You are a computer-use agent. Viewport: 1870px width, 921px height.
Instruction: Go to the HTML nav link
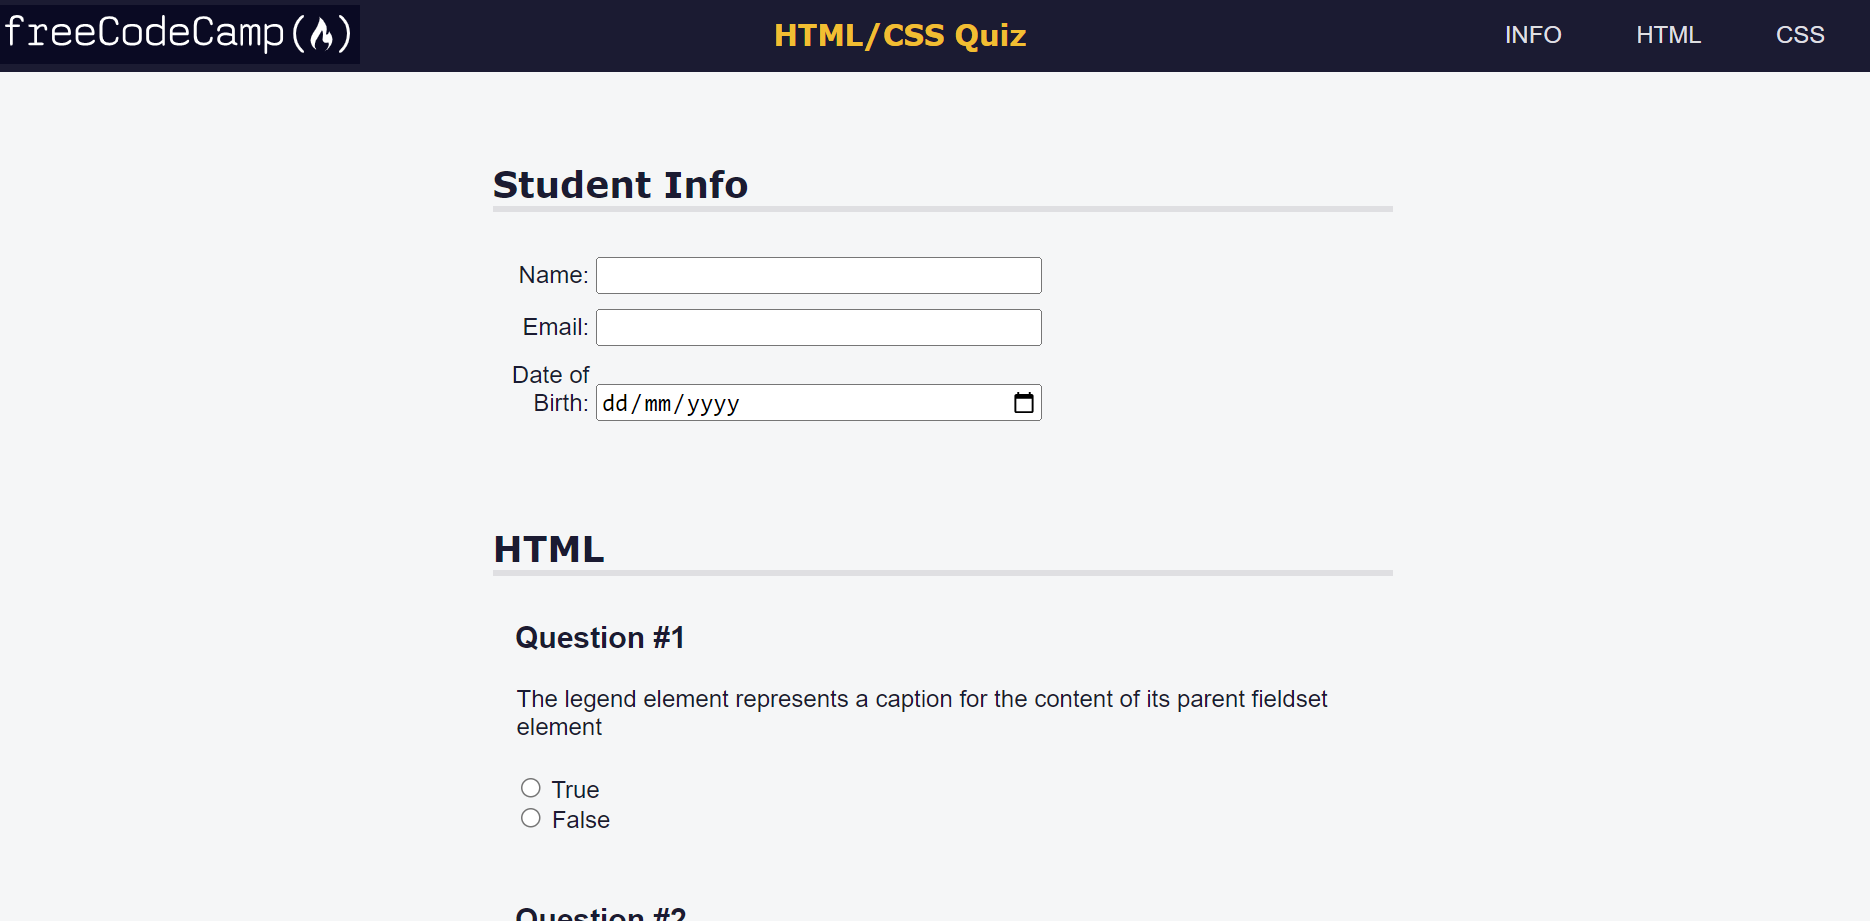coord(1668,35)
